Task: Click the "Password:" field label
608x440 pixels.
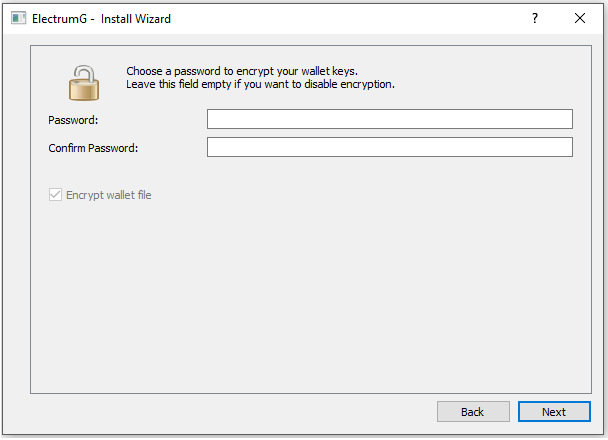Action: 73,120
